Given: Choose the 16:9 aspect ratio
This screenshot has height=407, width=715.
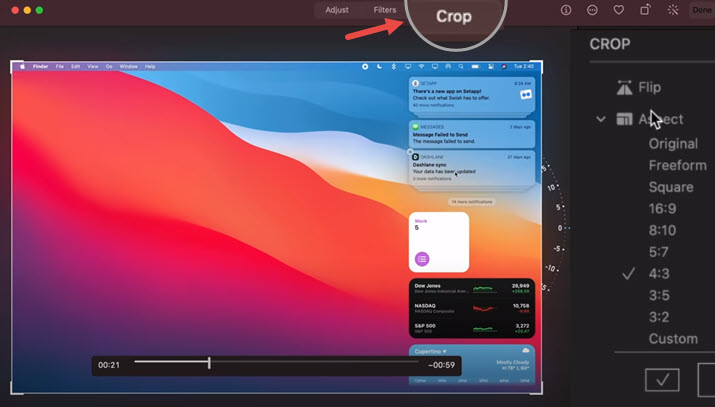Looking at the screenshot, I should (662, 208).
